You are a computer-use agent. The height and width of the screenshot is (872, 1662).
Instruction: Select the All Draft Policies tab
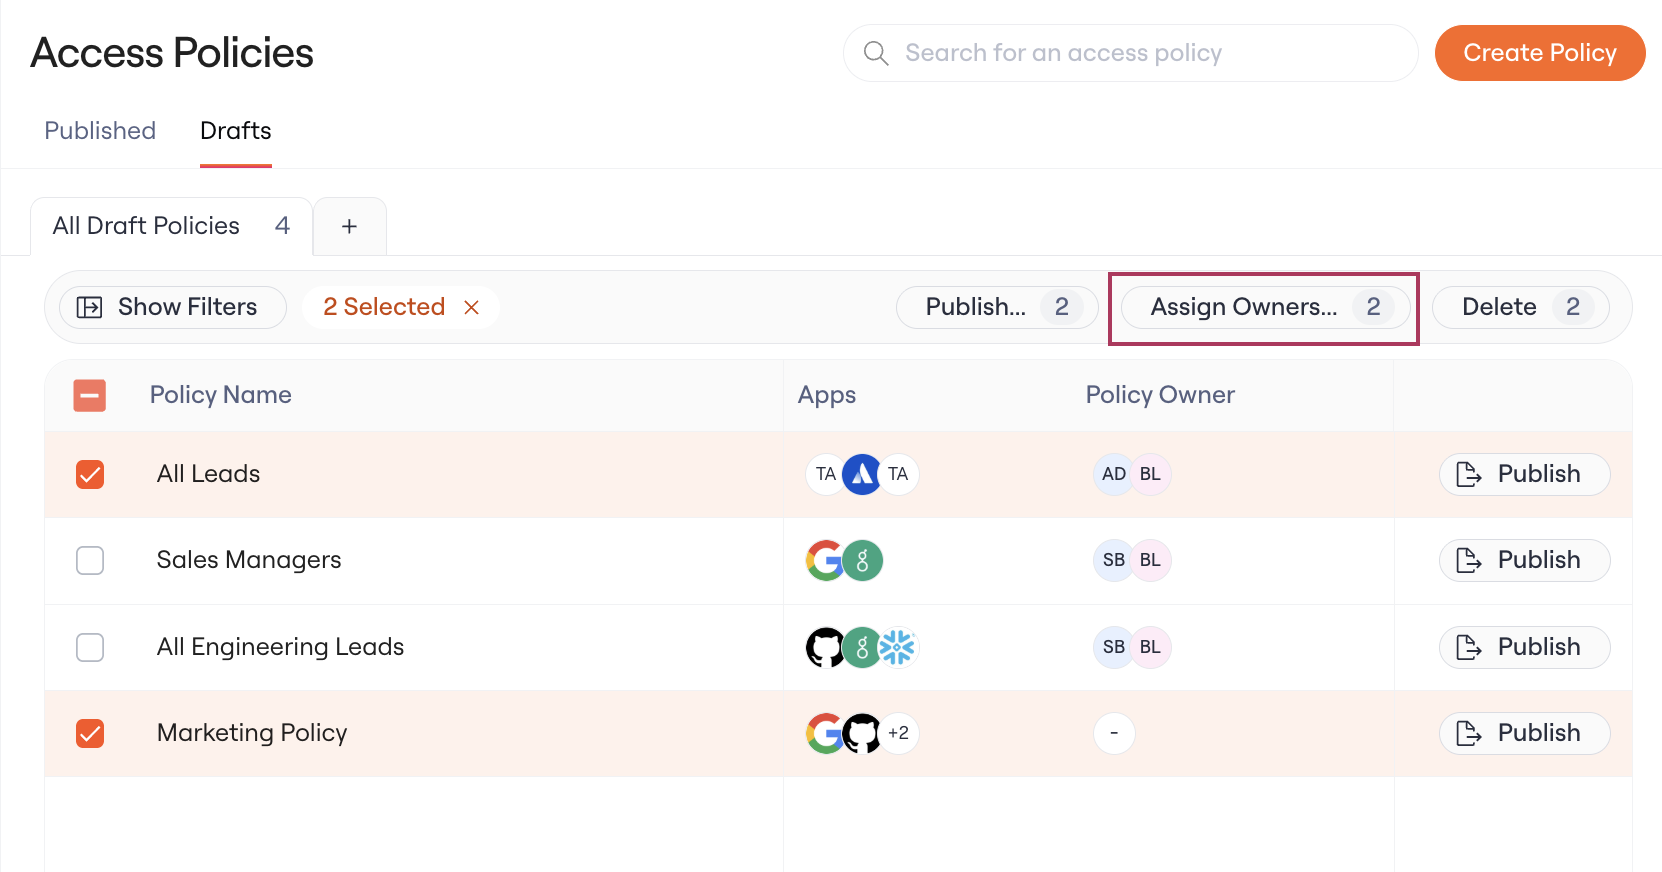171,226
